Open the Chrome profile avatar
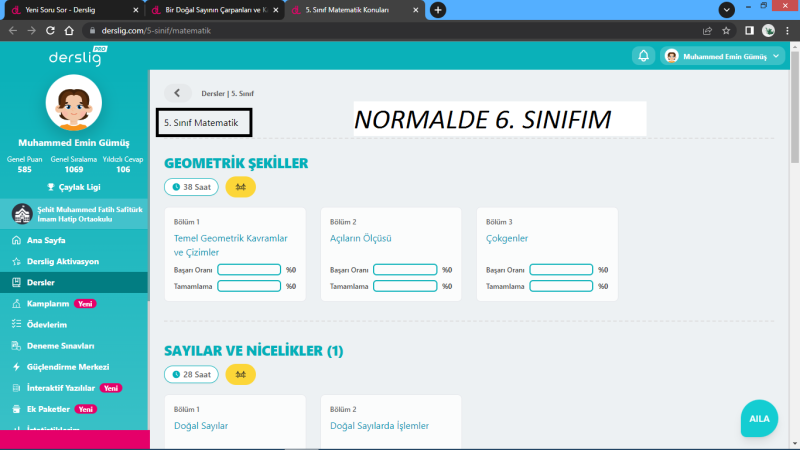 768,31
